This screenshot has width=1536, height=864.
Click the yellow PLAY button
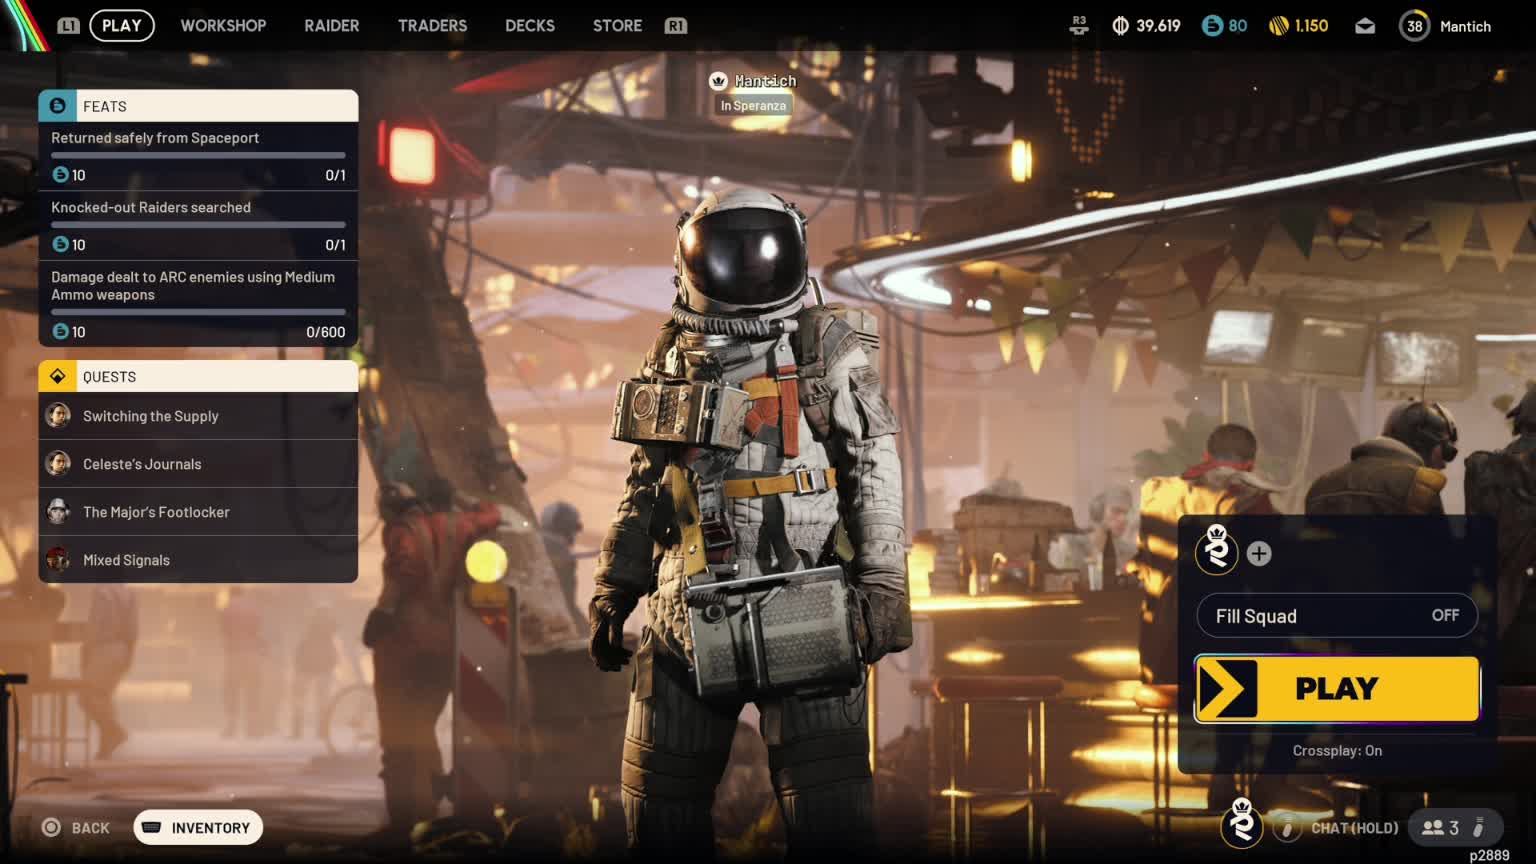click(x=1337, y=689)
